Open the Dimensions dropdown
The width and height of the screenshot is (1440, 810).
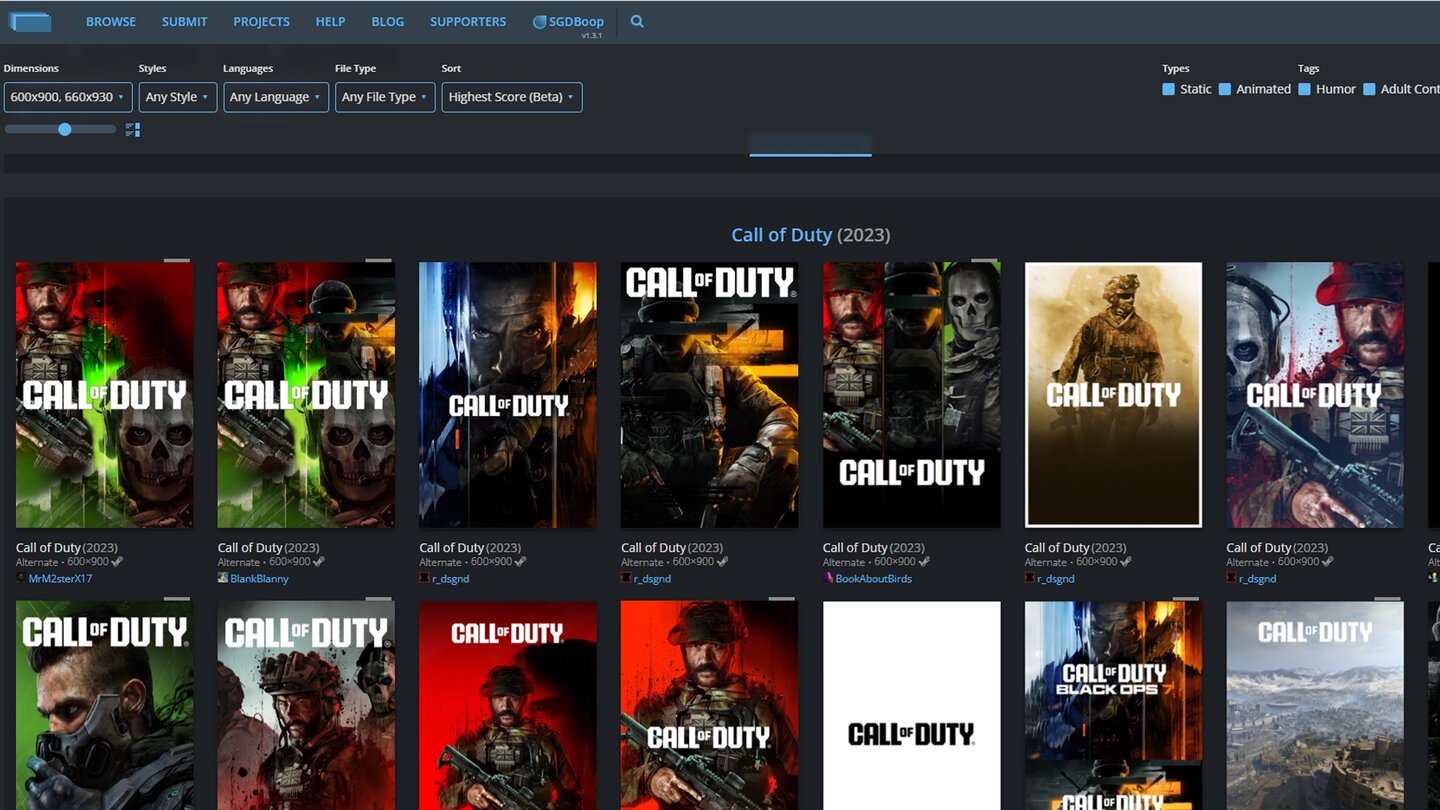pos(68,97)
